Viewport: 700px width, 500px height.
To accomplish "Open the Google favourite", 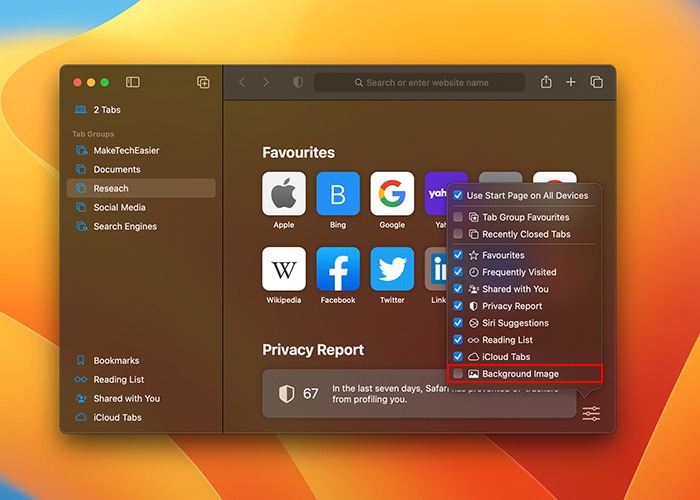I will (x=392, y=194).
